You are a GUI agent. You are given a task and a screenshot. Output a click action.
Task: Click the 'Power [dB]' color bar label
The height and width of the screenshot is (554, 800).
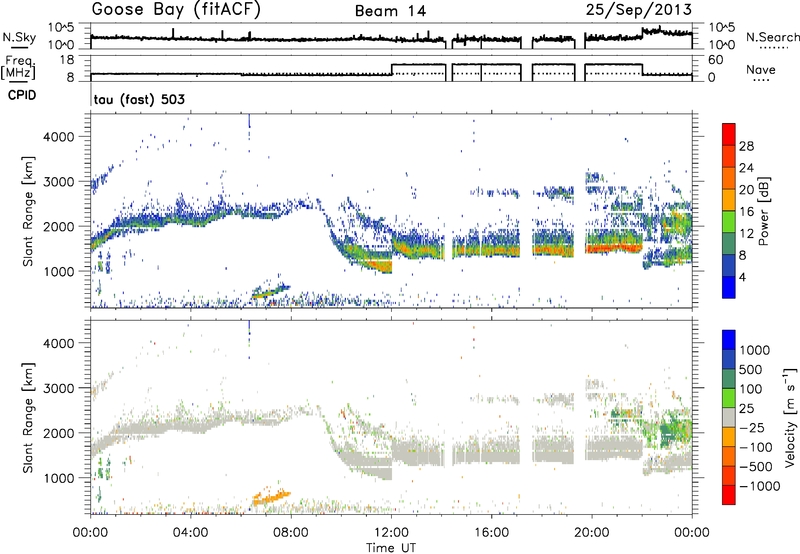pos(764,211)
